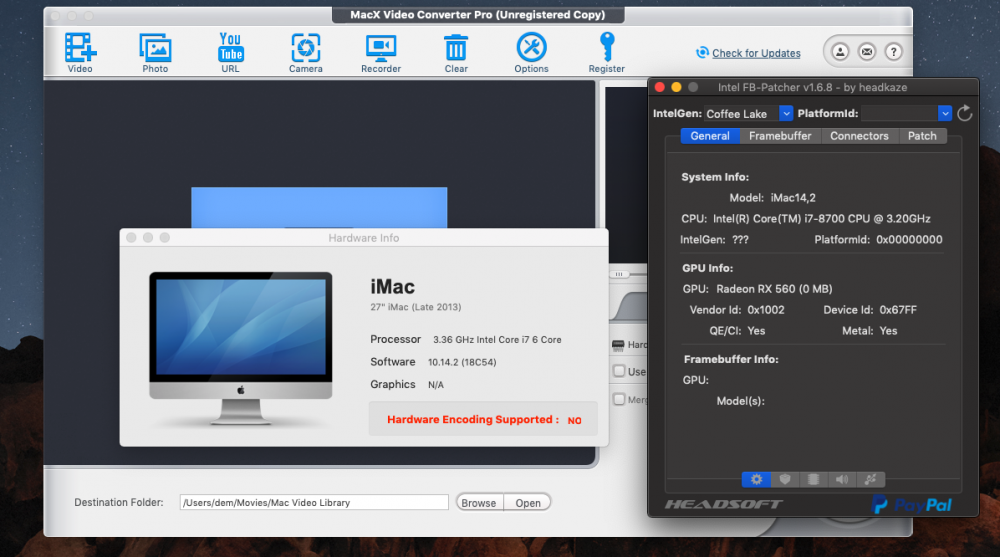The image size is (1000, 557).
Task: Select the chip segment in FB-Patcher
Action: tap(813, 479)
